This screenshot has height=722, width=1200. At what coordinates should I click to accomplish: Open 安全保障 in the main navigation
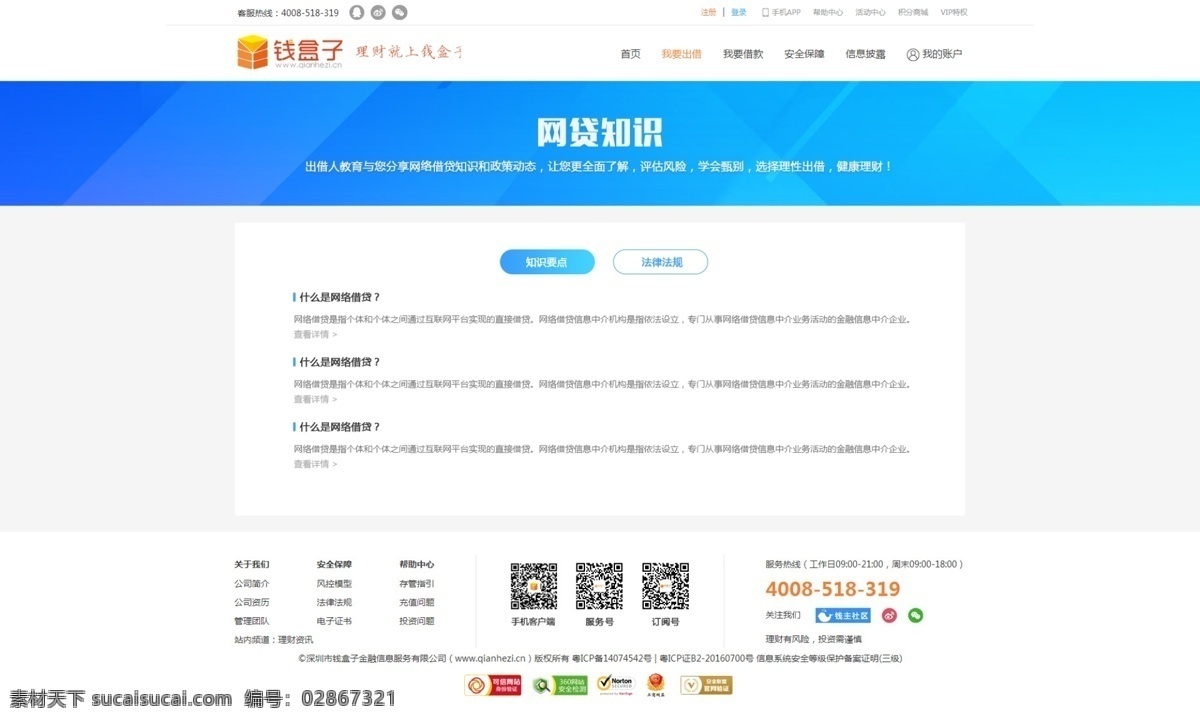pyautogui.click(x=804, y=54)
